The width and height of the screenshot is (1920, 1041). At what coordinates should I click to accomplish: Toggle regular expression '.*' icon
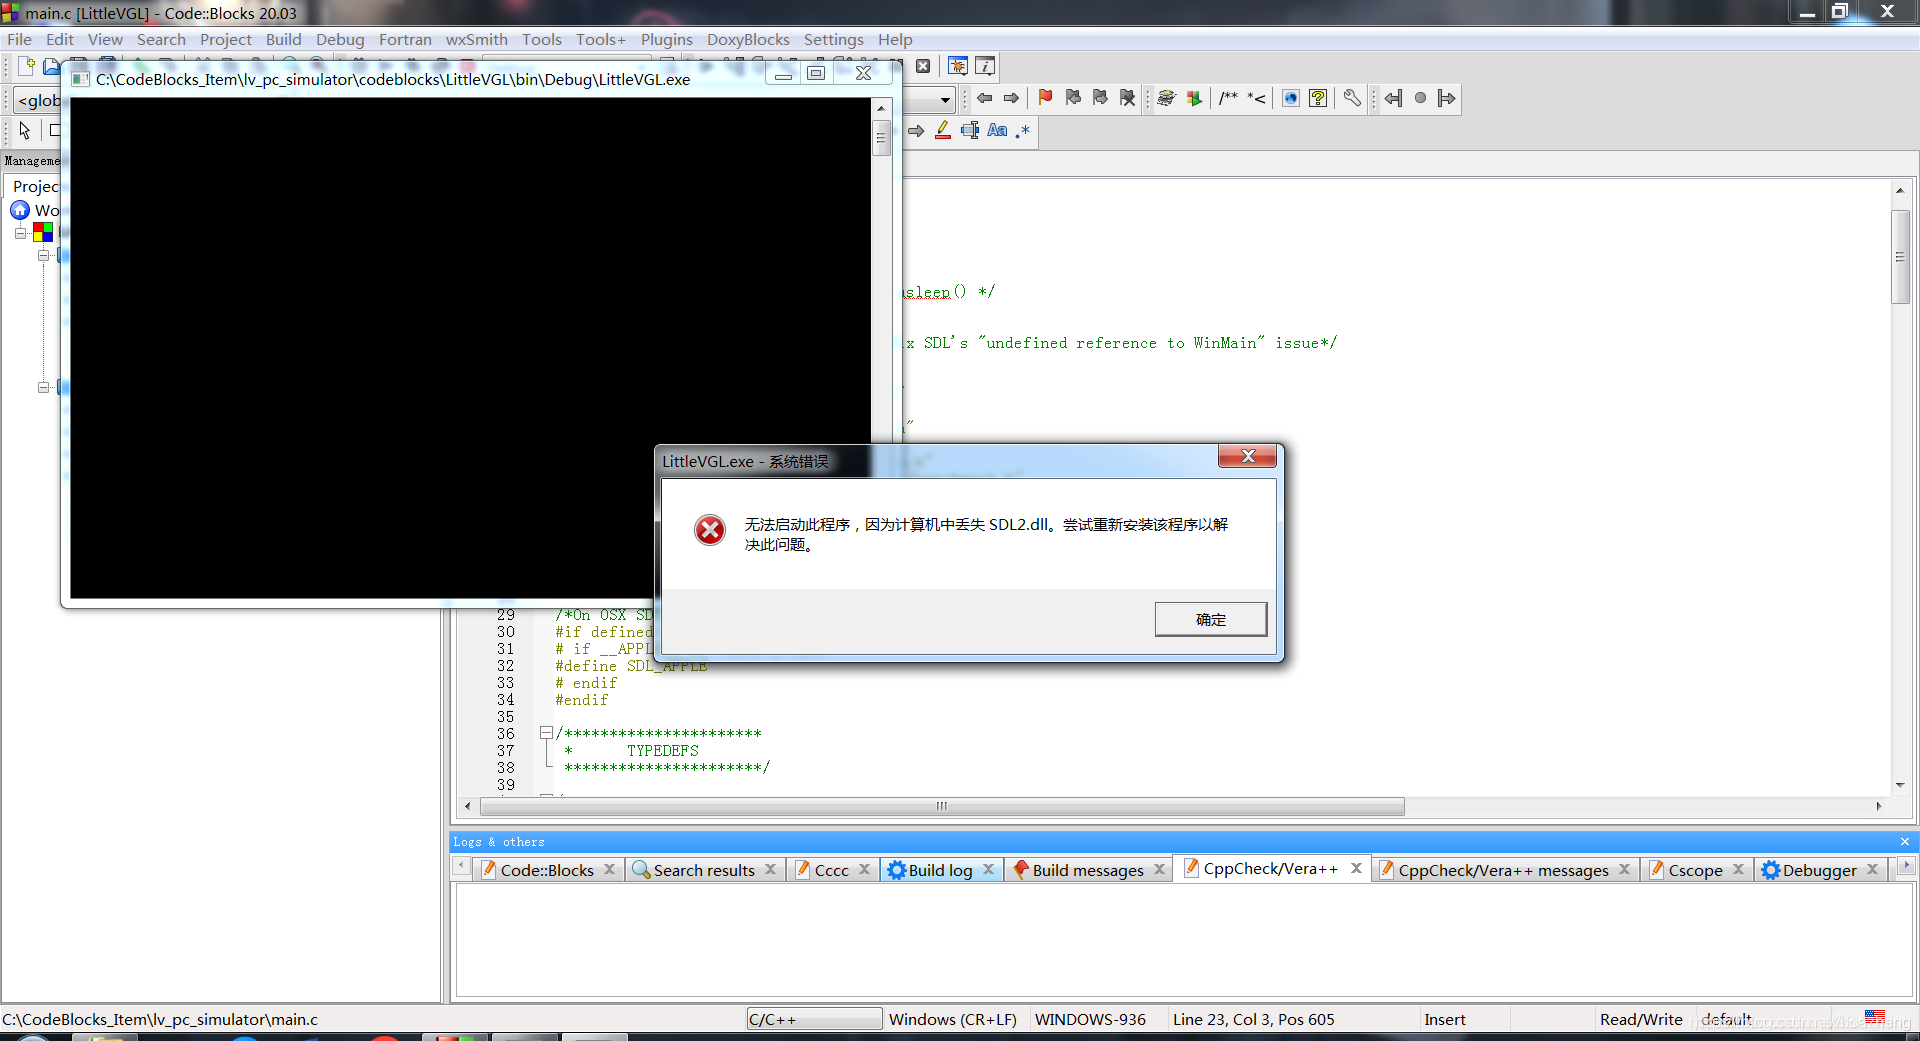pos(1022,130)
